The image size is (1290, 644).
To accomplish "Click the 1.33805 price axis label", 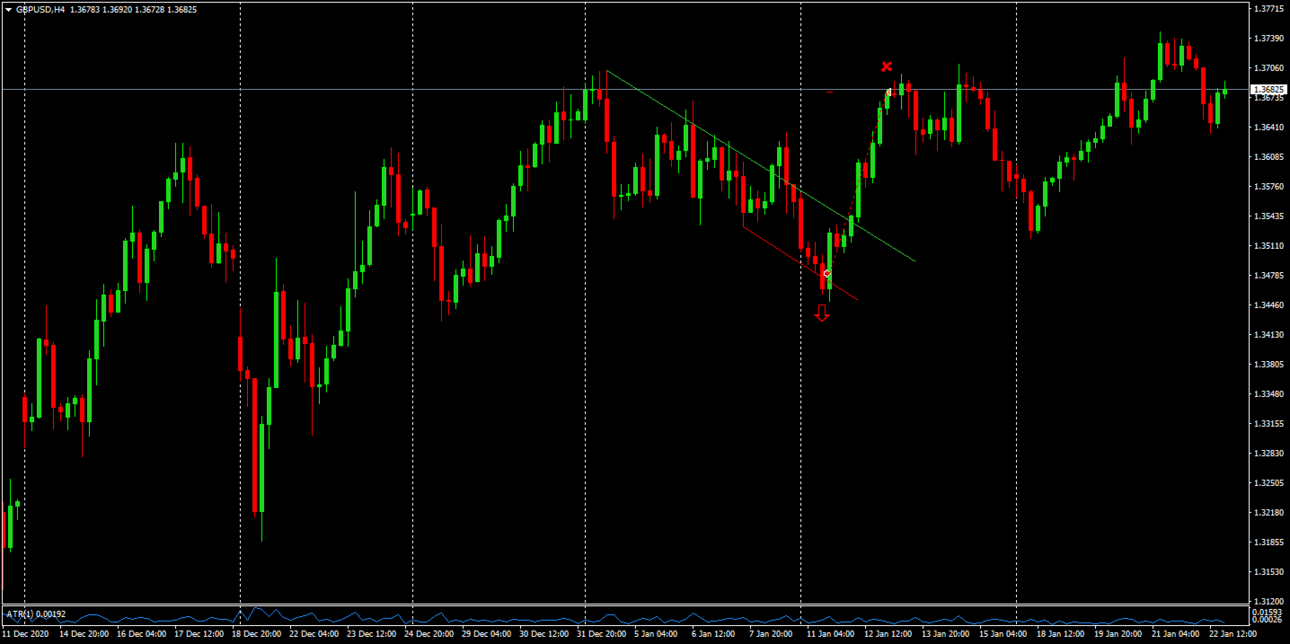I will click(x=1268, y=364).
